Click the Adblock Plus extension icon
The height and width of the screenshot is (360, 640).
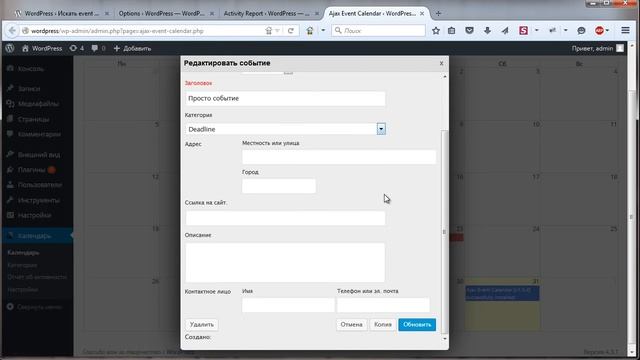pos(599,31)
